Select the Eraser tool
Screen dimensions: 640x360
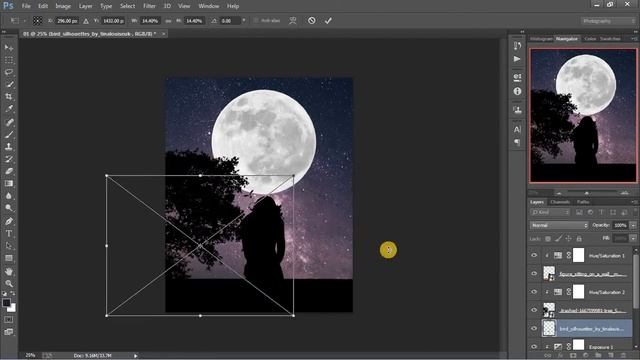coord(9,171)
